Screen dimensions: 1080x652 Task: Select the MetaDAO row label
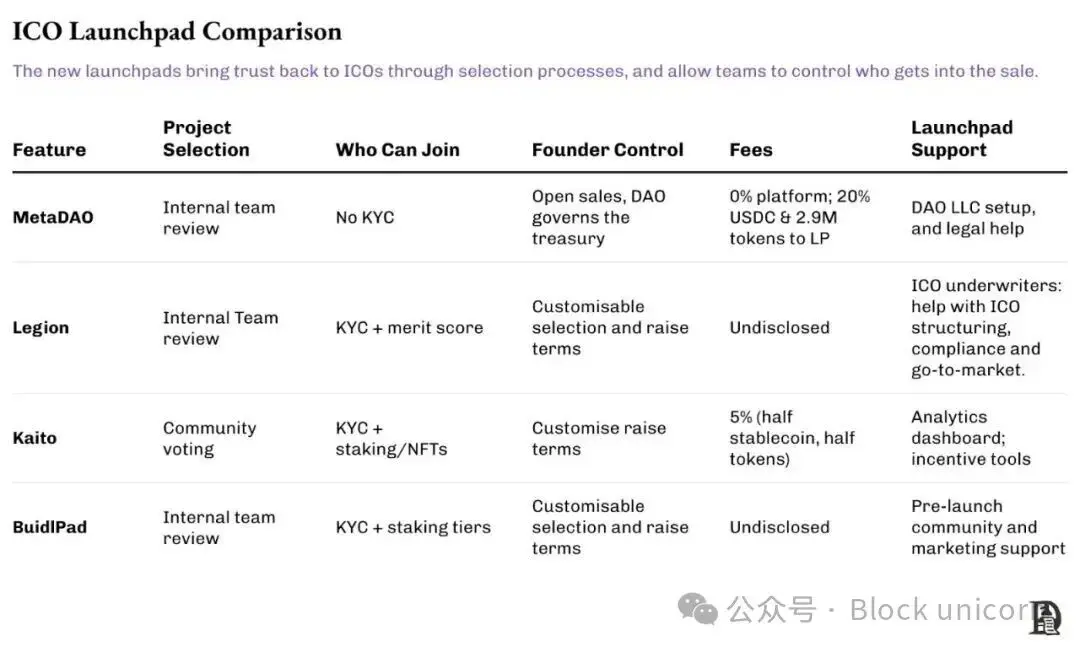tap(53, 217)
